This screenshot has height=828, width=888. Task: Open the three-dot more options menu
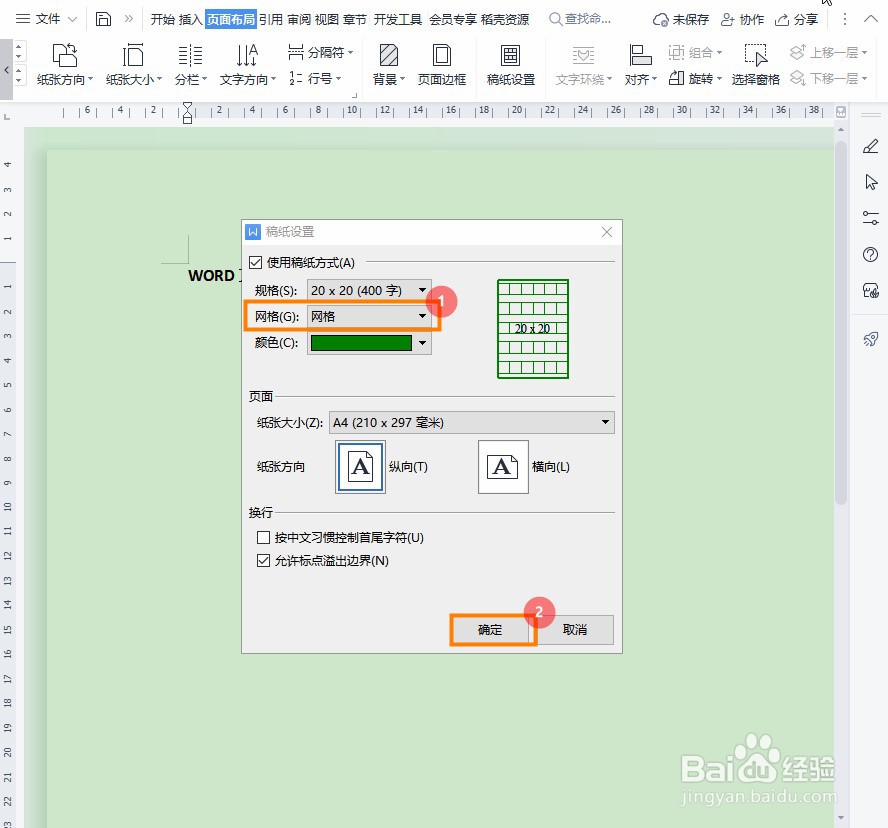[844, 19]
